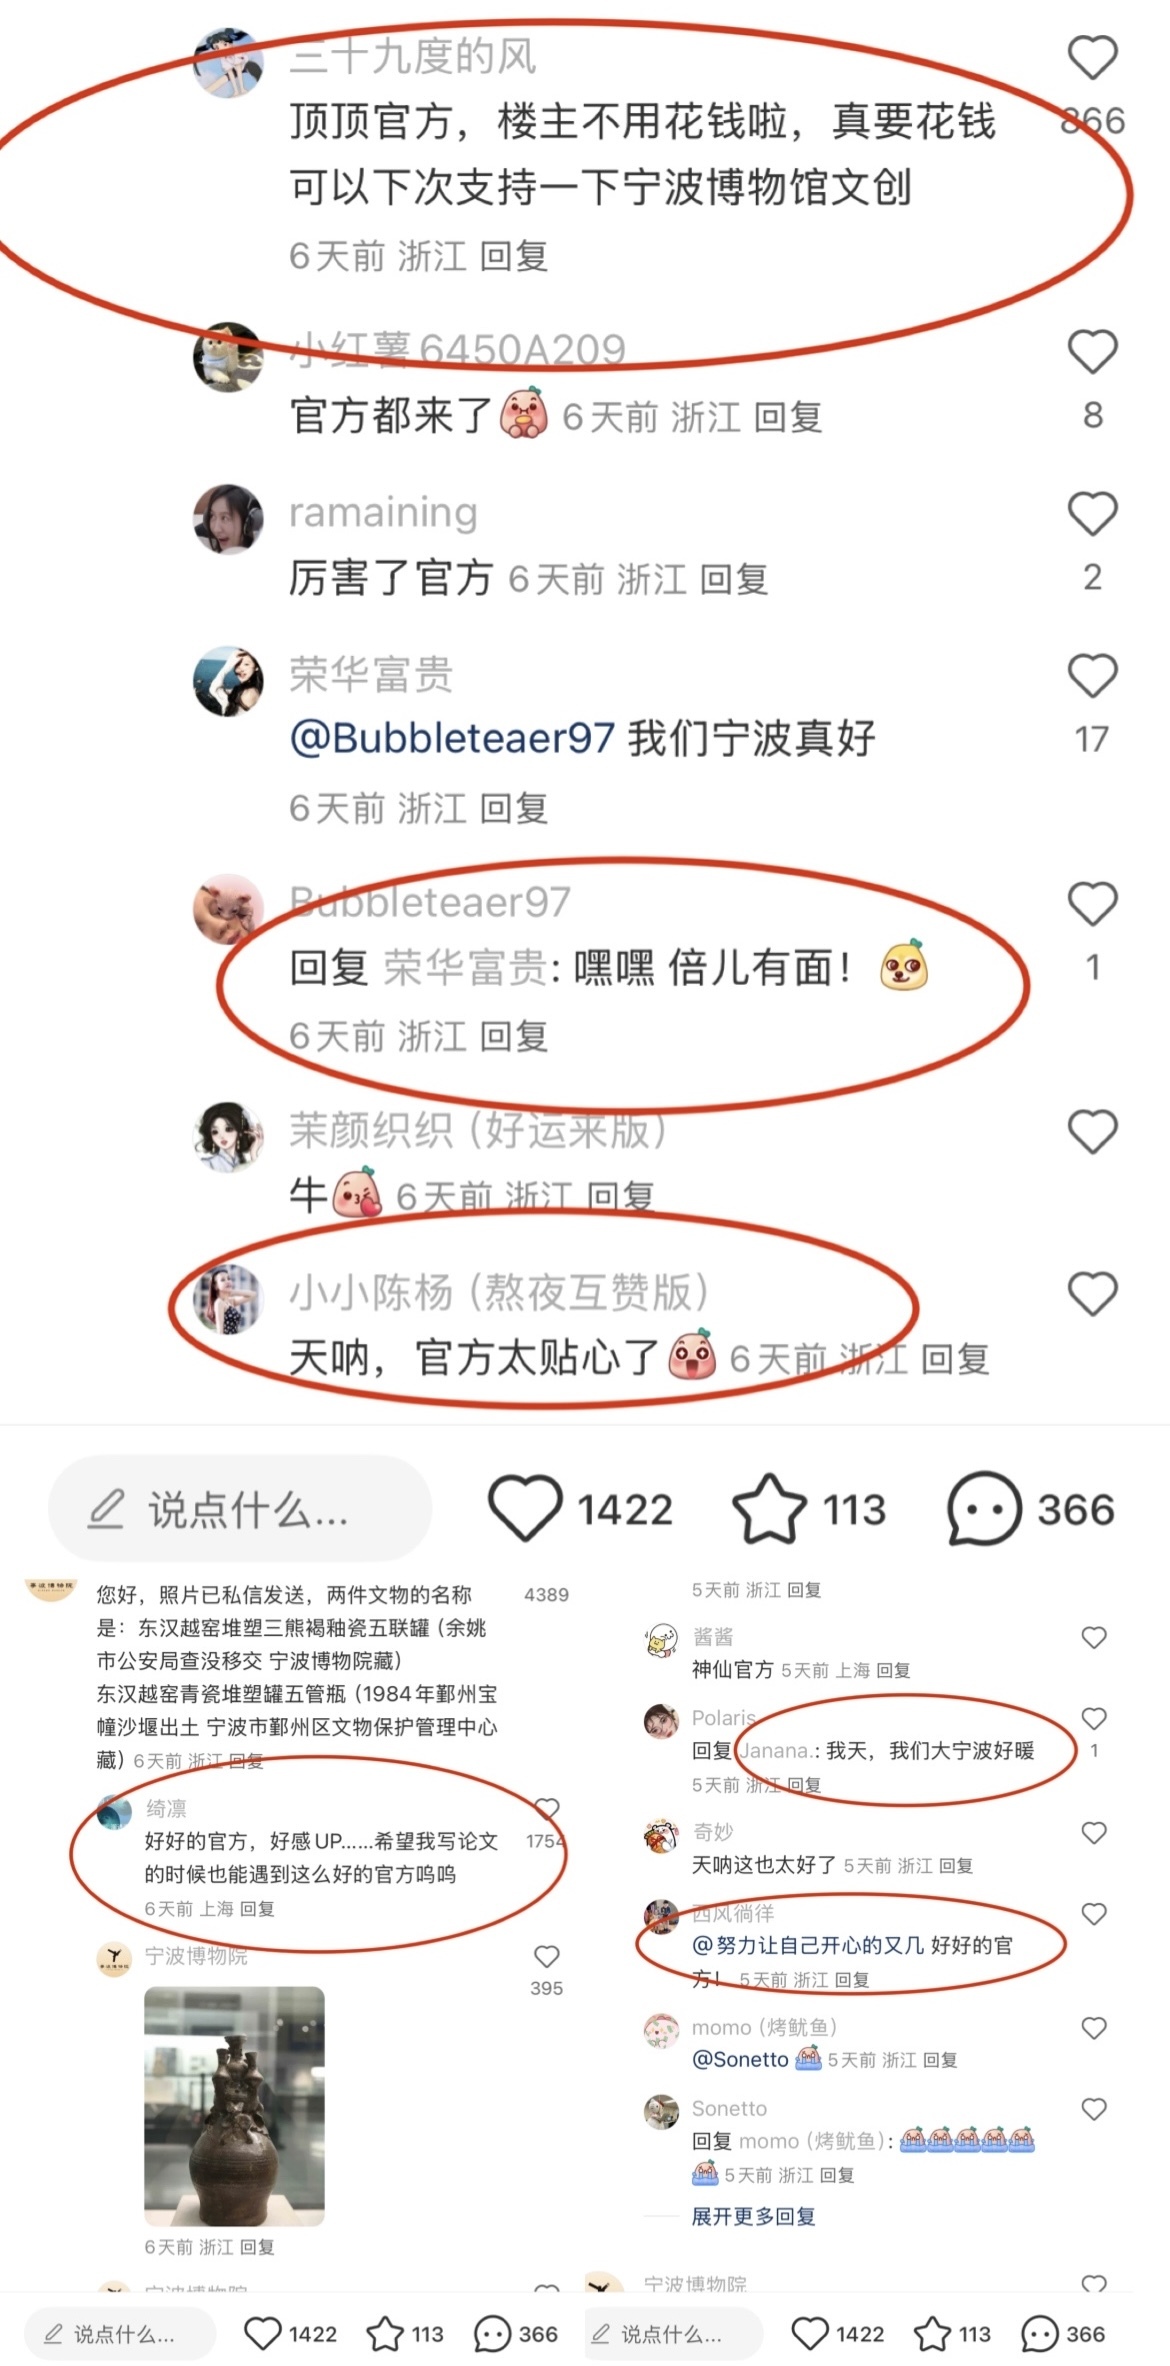Screen dimensions: 1170x2366
Task: Toggle like on Bubbleteaer97's reply
Action: (1092, 904)
